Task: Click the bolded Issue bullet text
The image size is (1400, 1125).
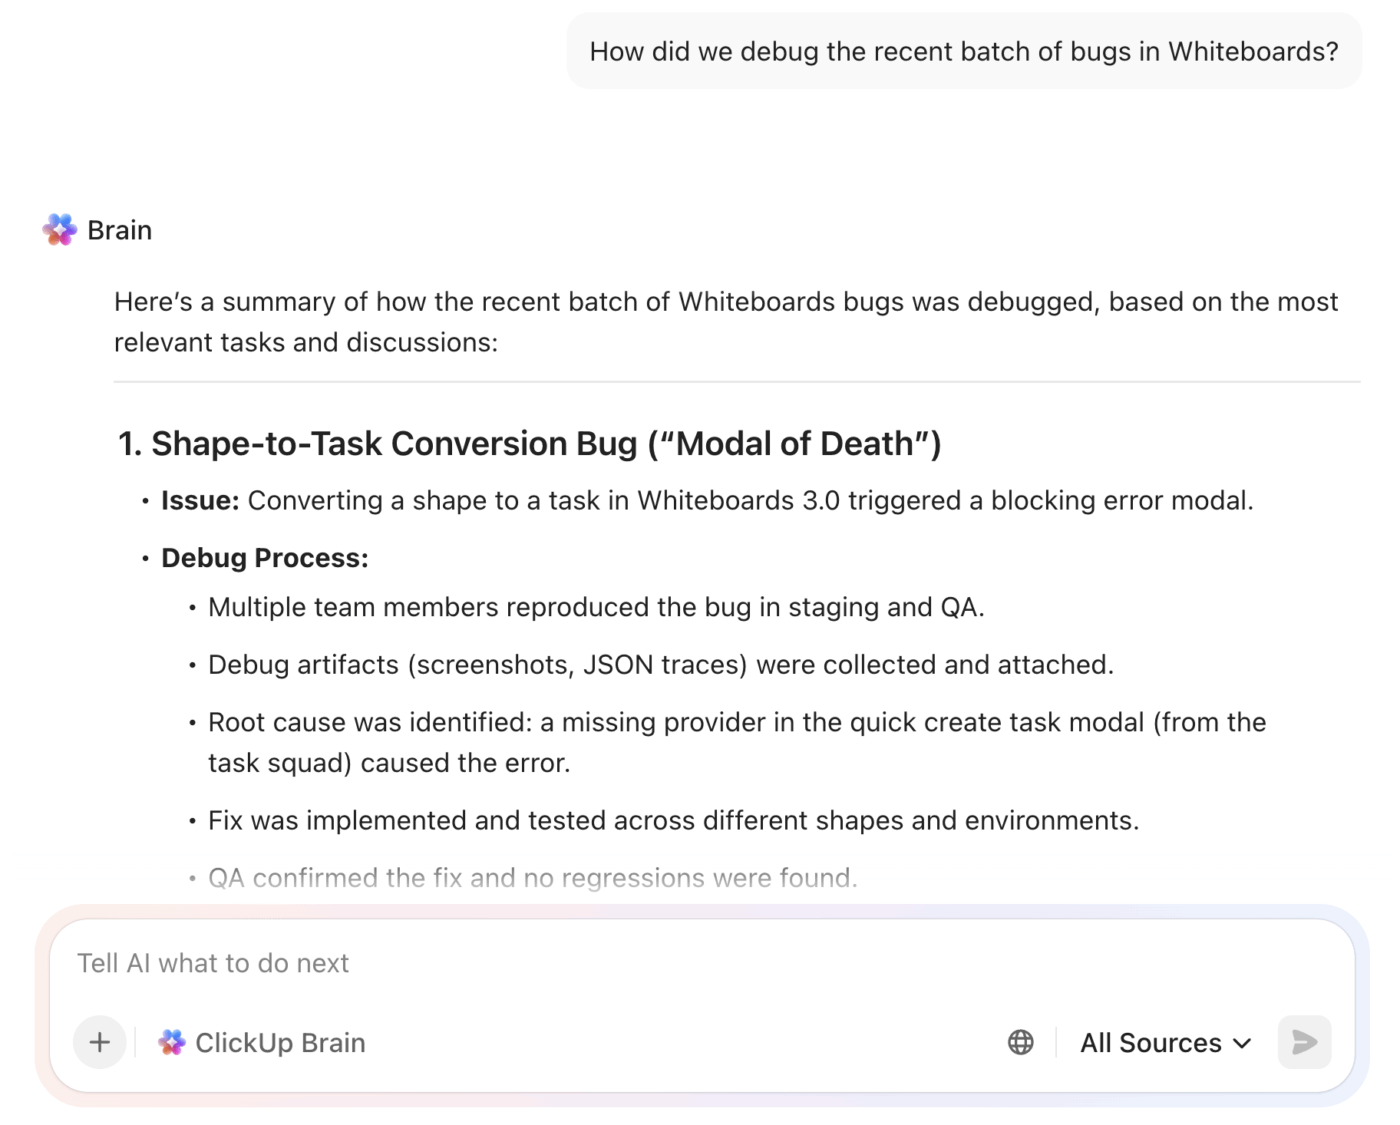Action: (199, 500)
